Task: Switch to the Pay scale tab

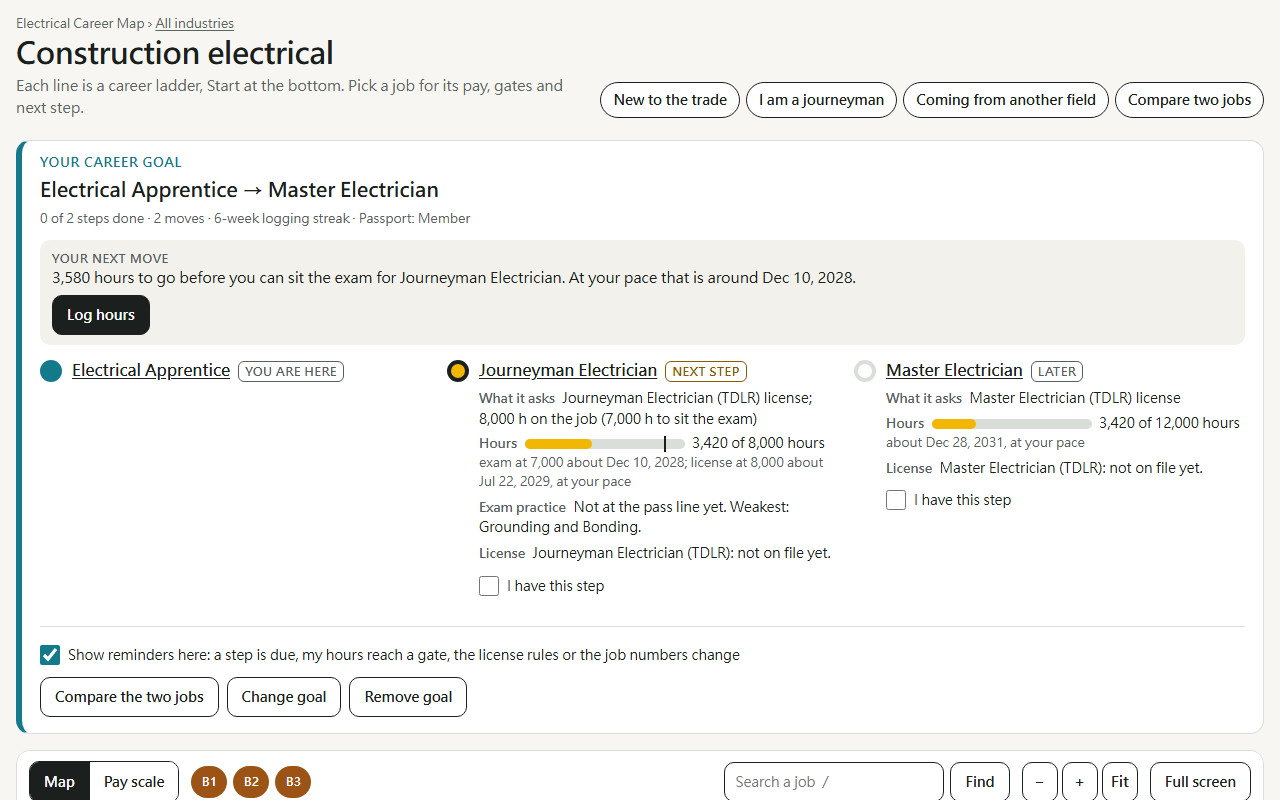Action: [134, 782]
